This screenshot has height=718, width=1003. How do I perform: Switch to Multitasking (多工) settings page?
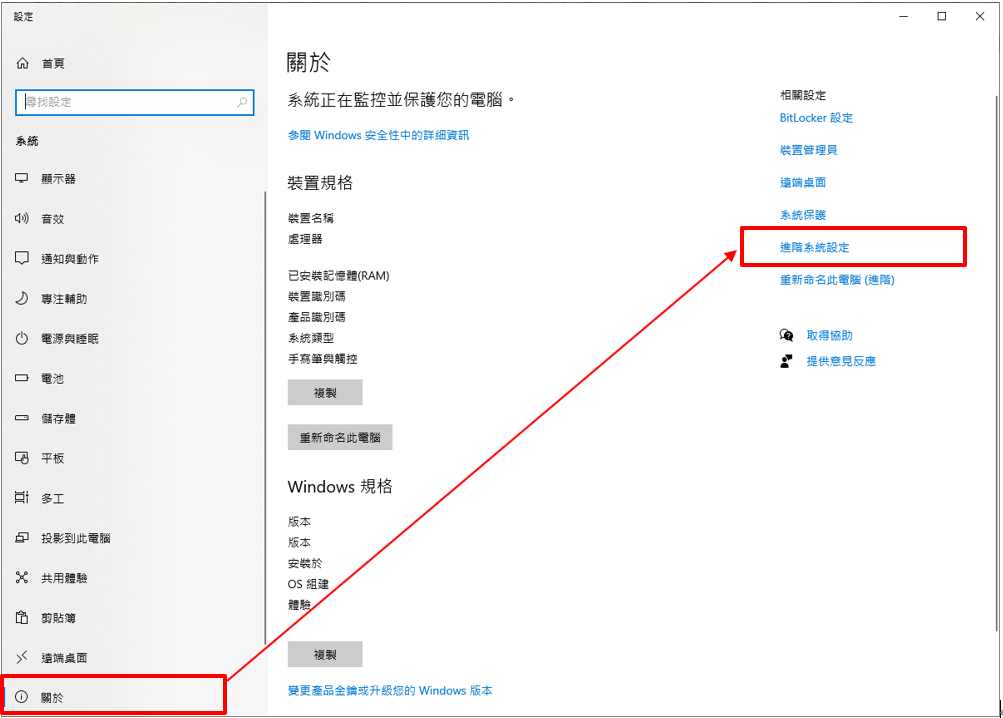[52, 498]
